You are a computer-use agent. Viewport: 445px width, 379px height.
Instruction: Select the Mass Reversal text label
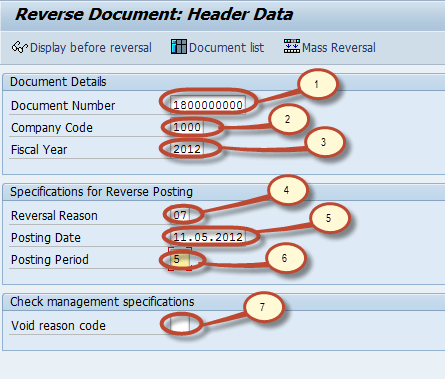coord(339,47)
